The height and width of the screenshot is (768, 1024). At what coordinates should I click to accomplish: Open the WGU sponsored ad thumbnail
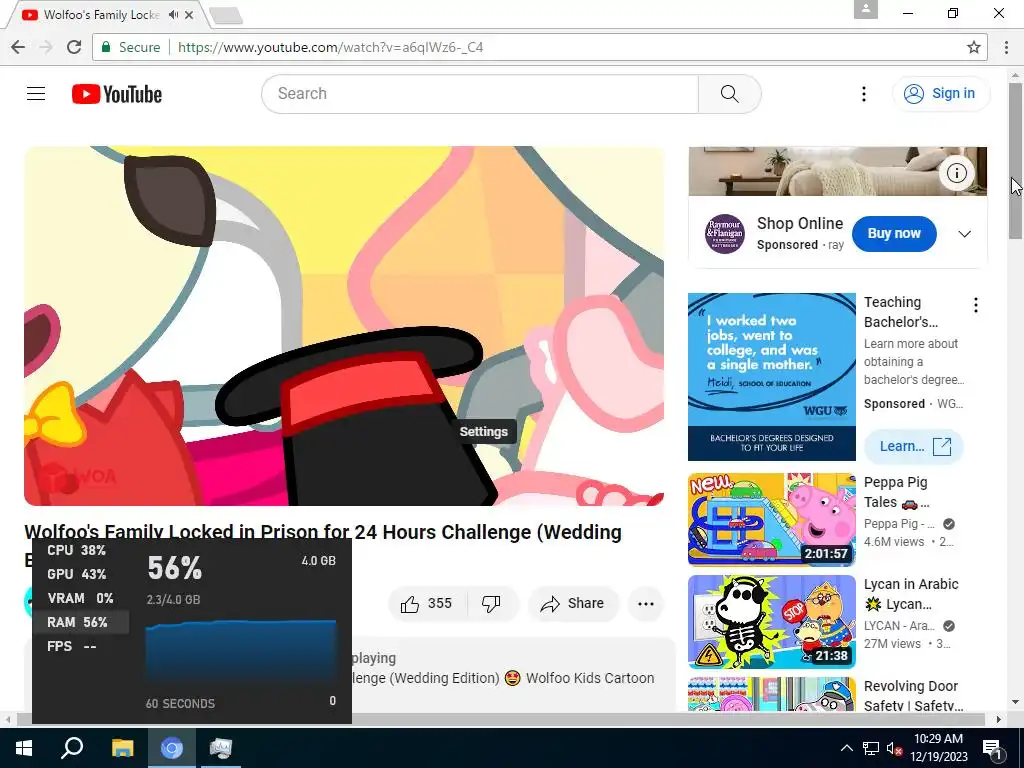(x=772, y=377)
